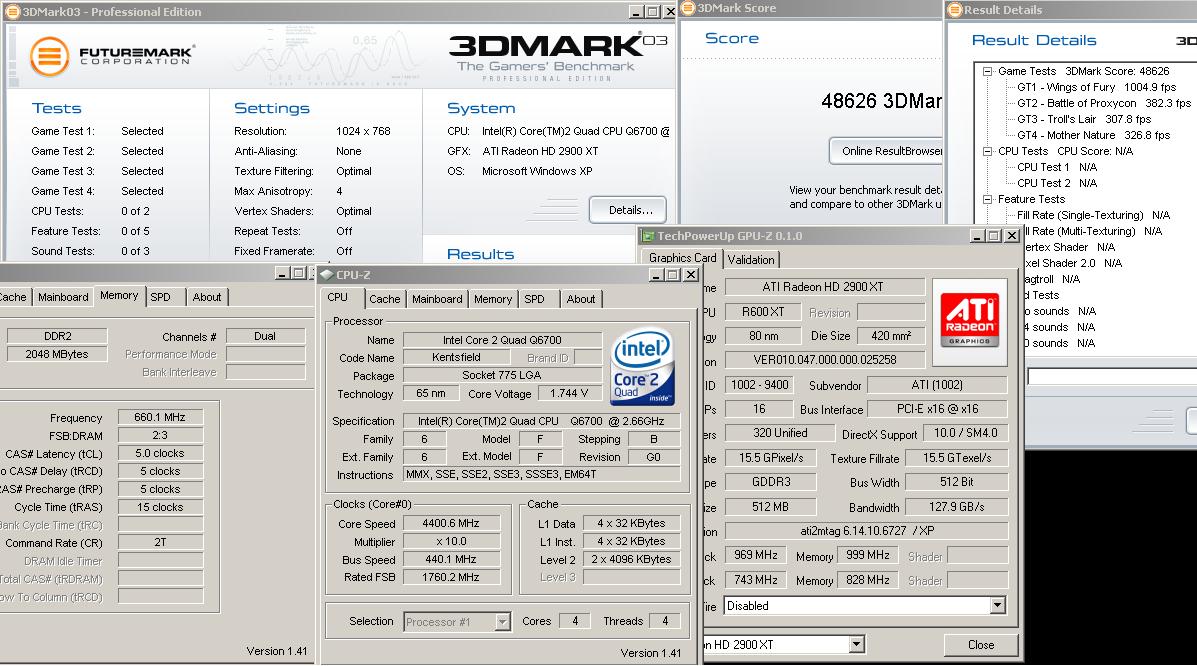Select 'GT1 - Wings of Fury' tree row
Viewport: 1197px width, 666px height.
click(x=1097, y=87)
